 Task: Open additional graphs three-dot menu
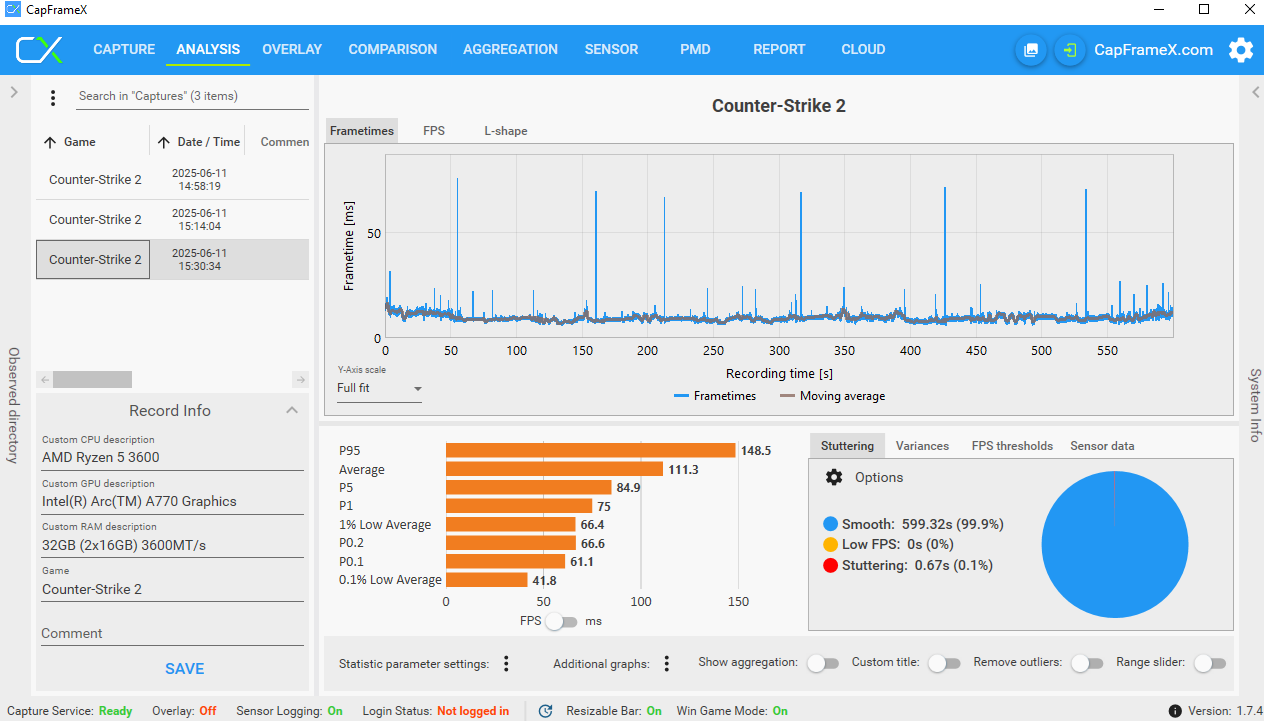(x=667, y=664)
